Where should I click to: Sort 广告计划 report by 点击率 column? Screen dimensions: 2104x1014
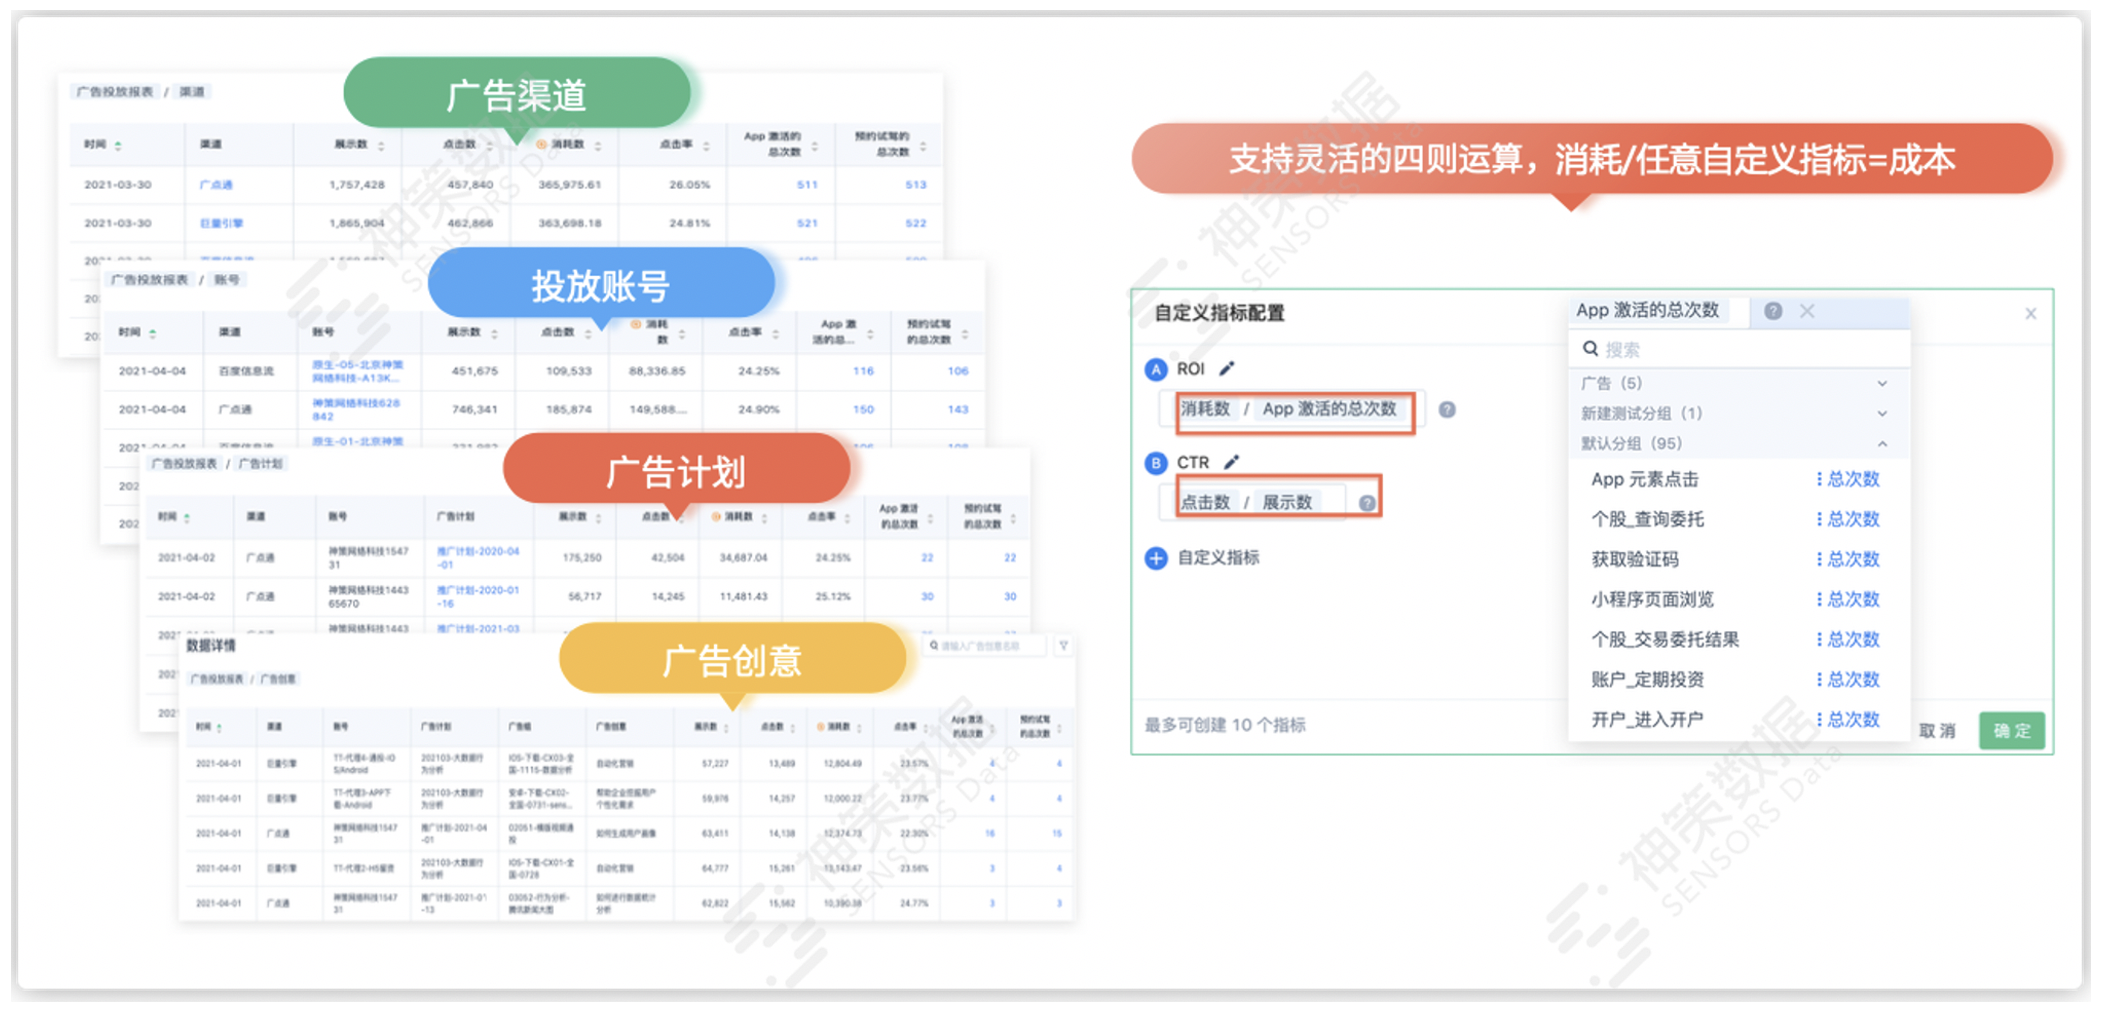[847, 518]
